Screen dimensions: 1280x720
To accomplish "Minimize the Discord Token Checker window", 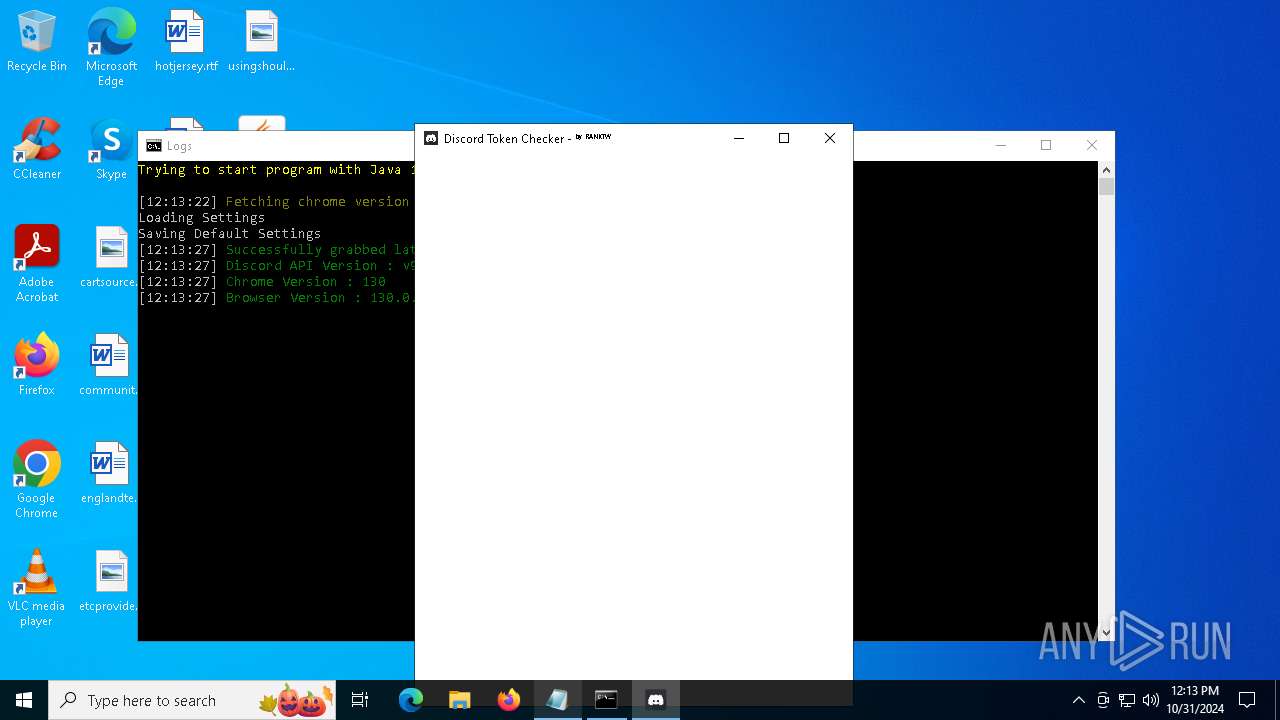I will coord(739,139).
